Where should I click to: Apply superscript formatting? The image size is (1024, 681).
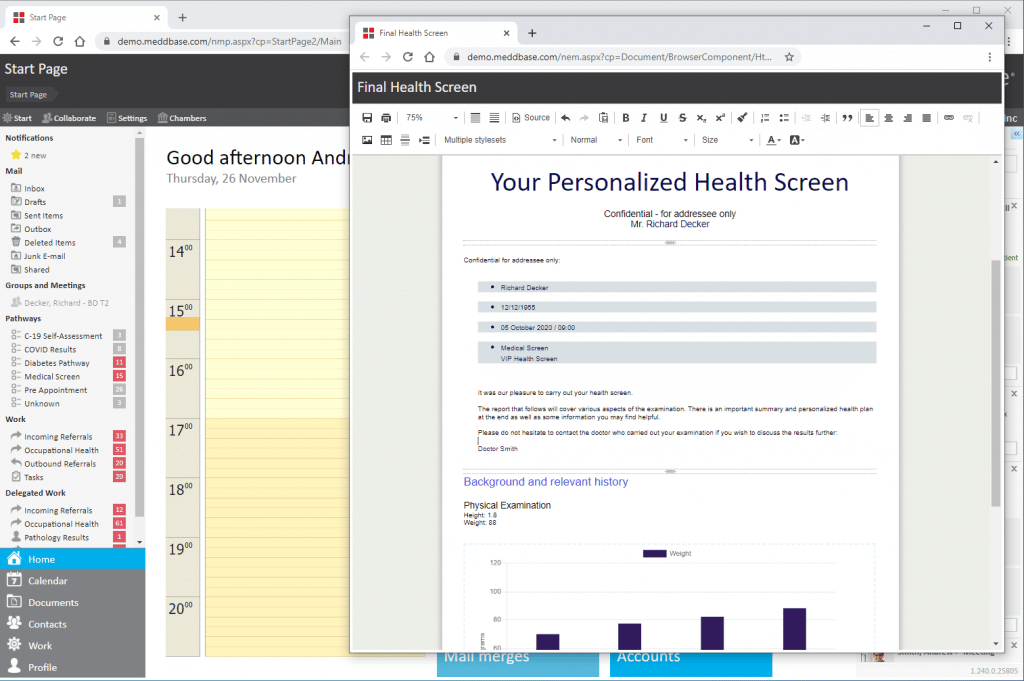(722, 117)
